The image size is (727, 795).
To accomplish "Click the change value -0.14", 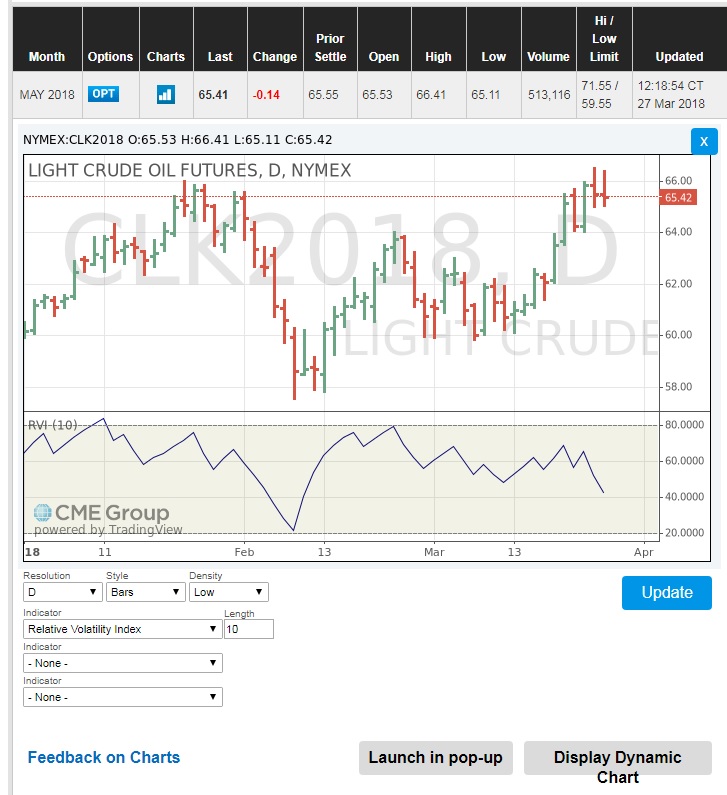I will tap(266, 95).
